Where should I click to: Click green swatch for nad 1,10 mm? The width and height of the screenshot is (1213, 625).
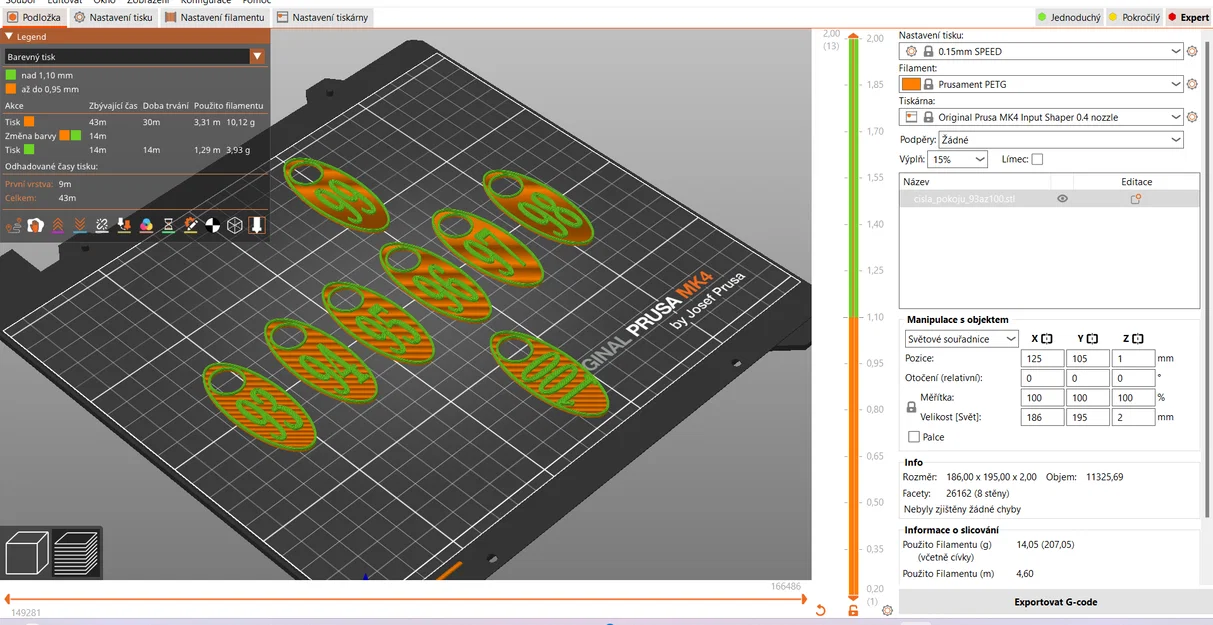[11, 75]
